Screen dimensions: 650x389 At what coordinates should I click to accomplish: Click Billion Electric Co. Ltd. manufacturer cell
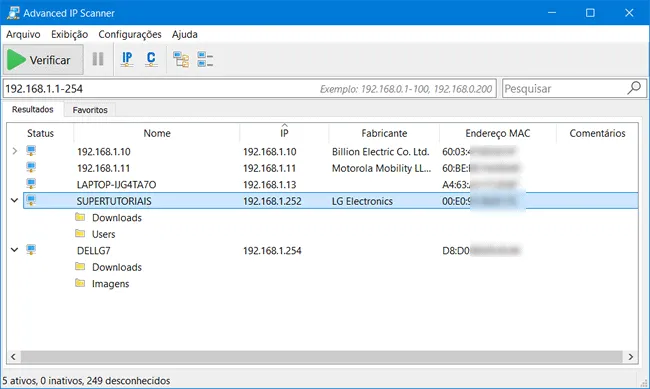tap(381, 152)
